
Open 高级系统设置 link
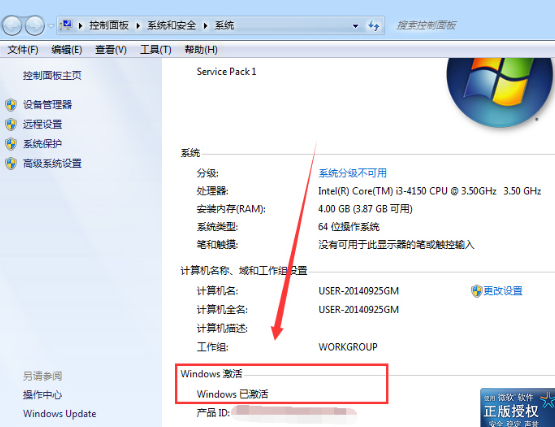pos(52,164)
